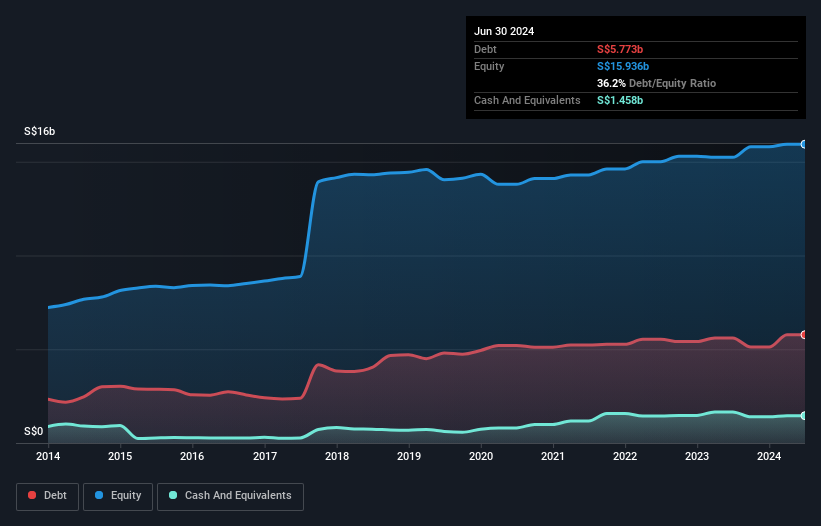Click the 36.2% Debt/Equity Ratio text
Image resolution: width=821 pixels, height=526 pixels.
[x=657, y=83]
